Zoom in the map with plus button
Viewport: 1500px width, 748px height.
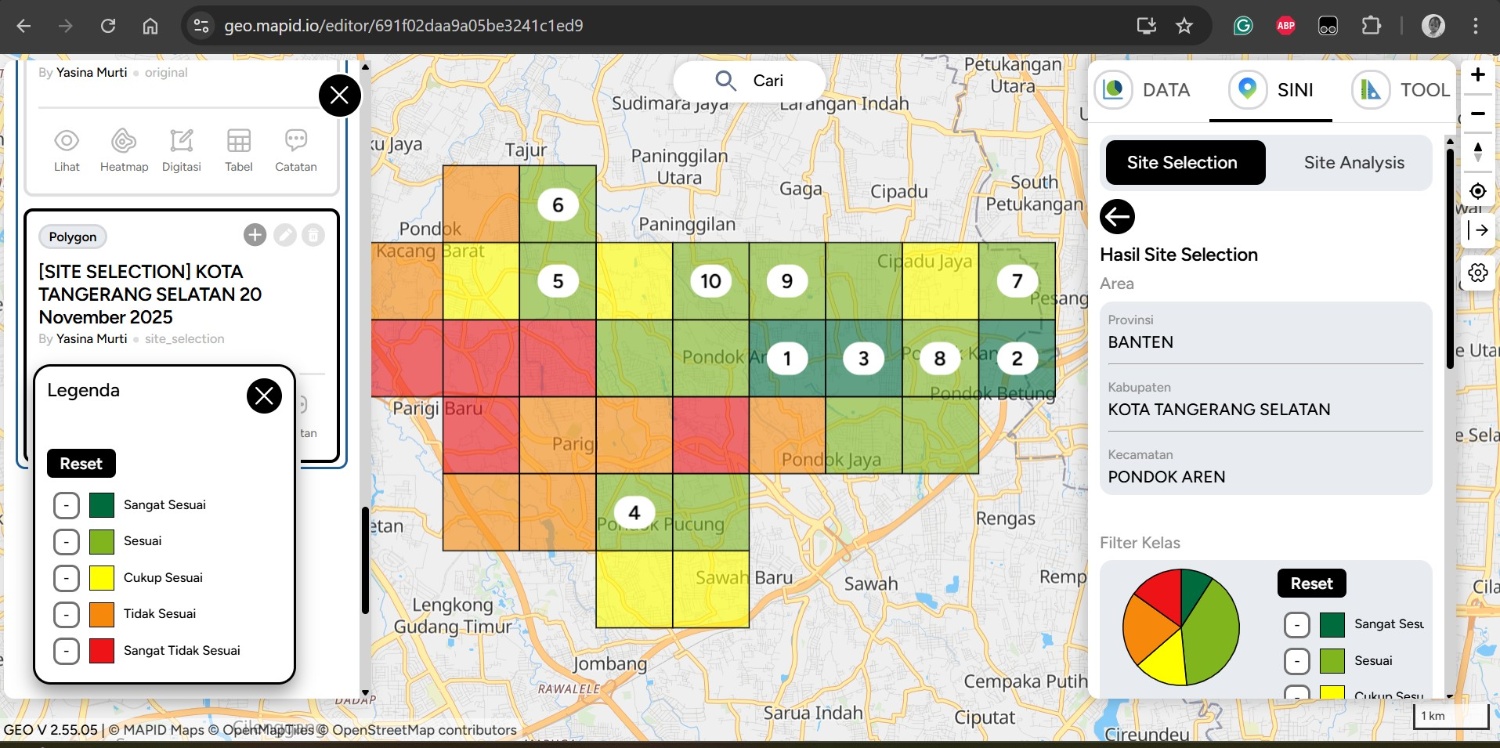pyautogui.click(x=1477, y=75)
